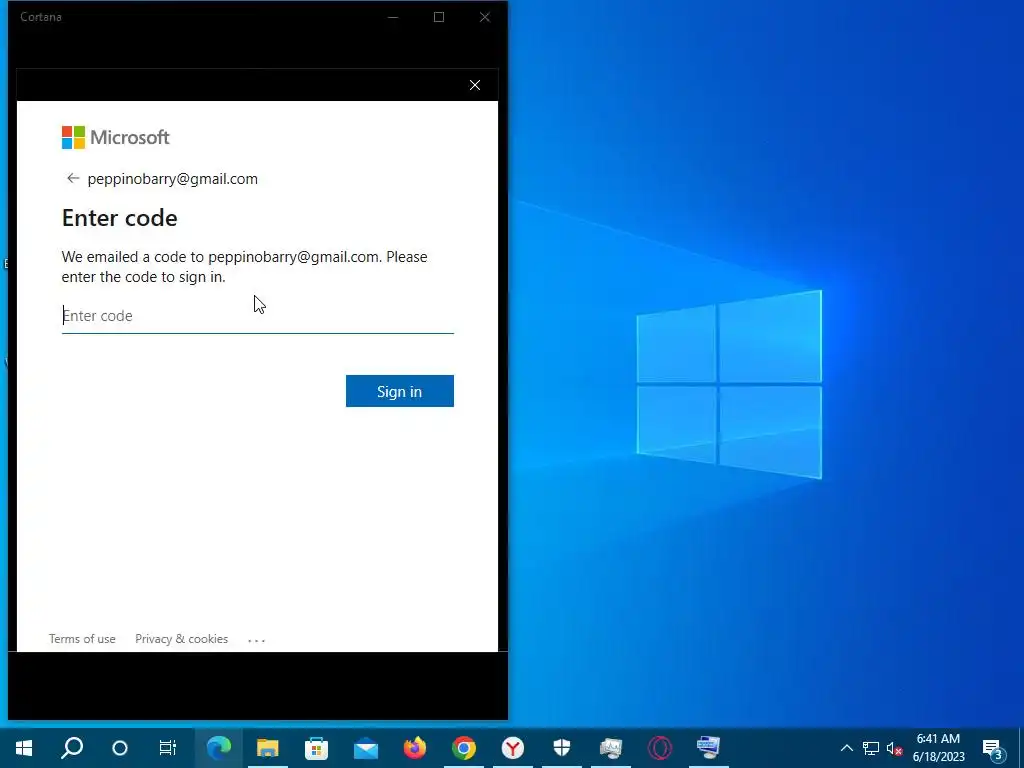Image resolution: width=1024 pixels, height=768 pixels.
Task: Open the computer app icon after Opera
Action: 709,748
